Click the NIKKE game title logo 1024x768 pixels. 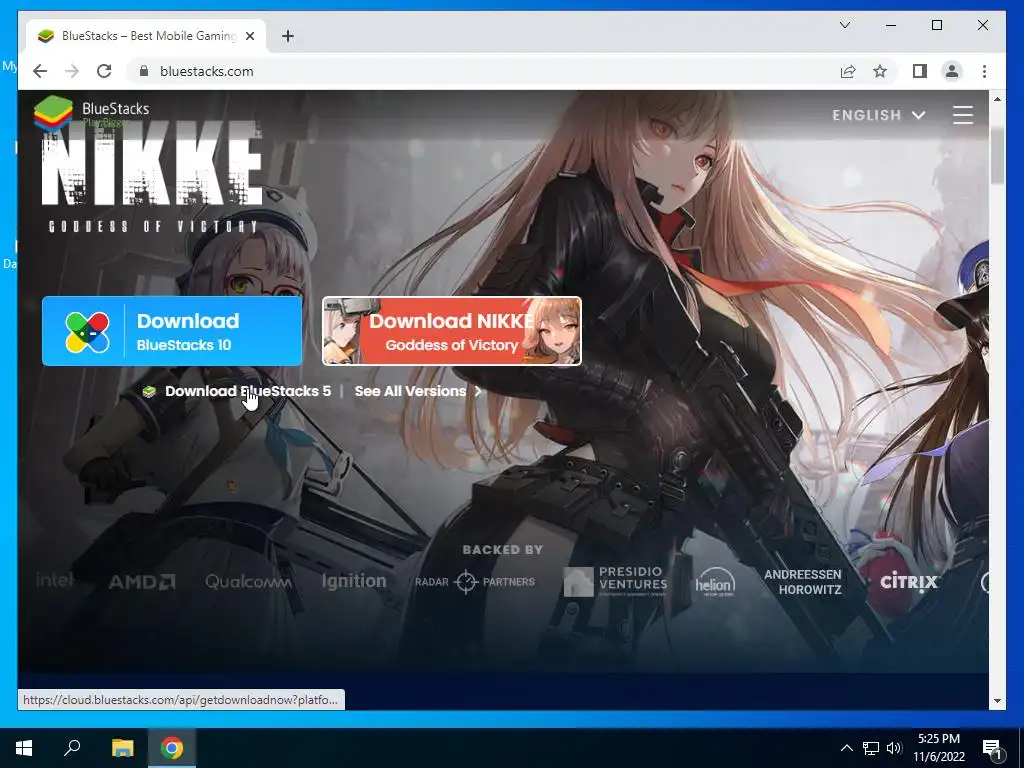point(152,177)
